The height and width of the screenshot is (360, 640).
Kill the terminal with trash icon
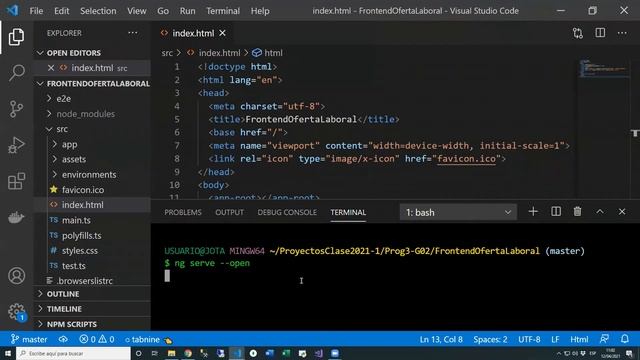coord(577,211)
